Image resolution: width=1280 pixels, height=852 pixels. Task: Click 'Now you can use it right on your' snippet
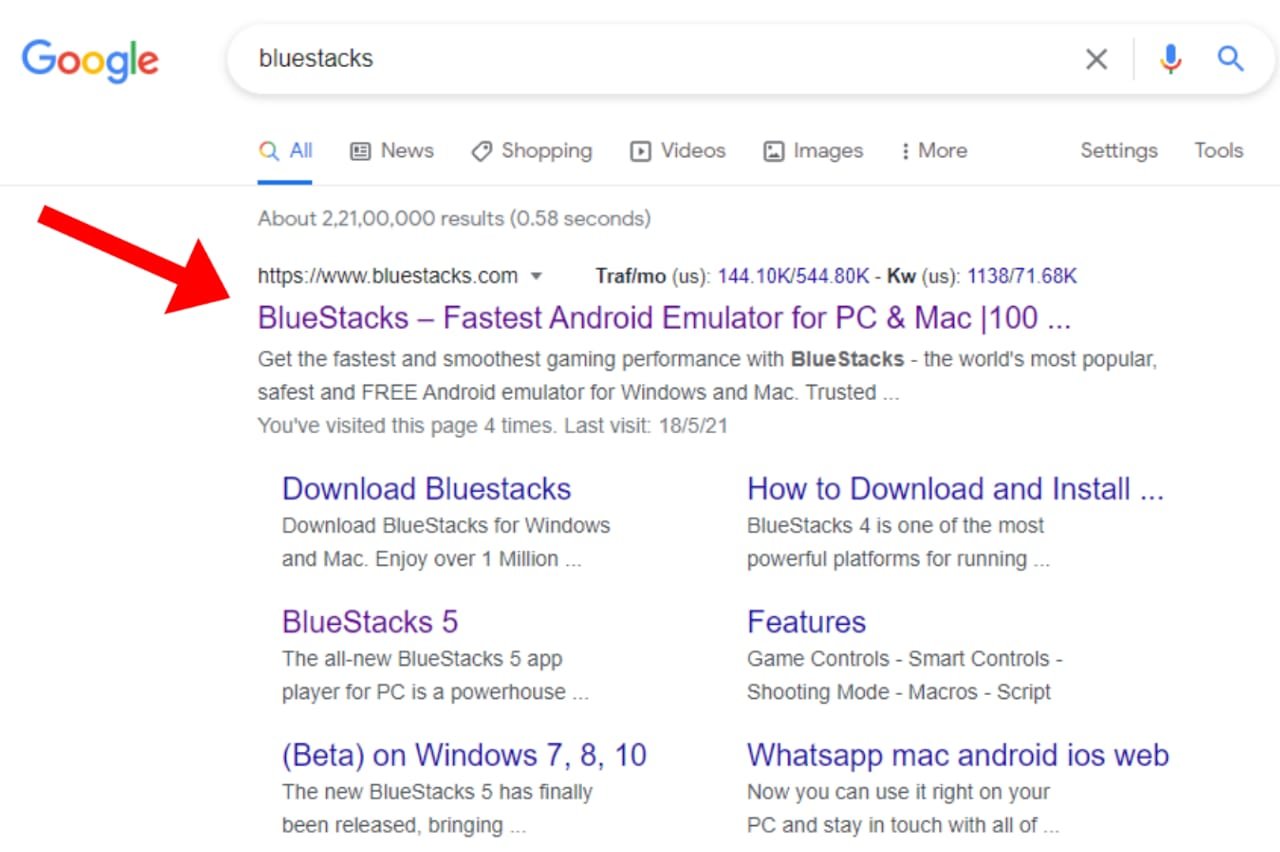tap(903, 808)
